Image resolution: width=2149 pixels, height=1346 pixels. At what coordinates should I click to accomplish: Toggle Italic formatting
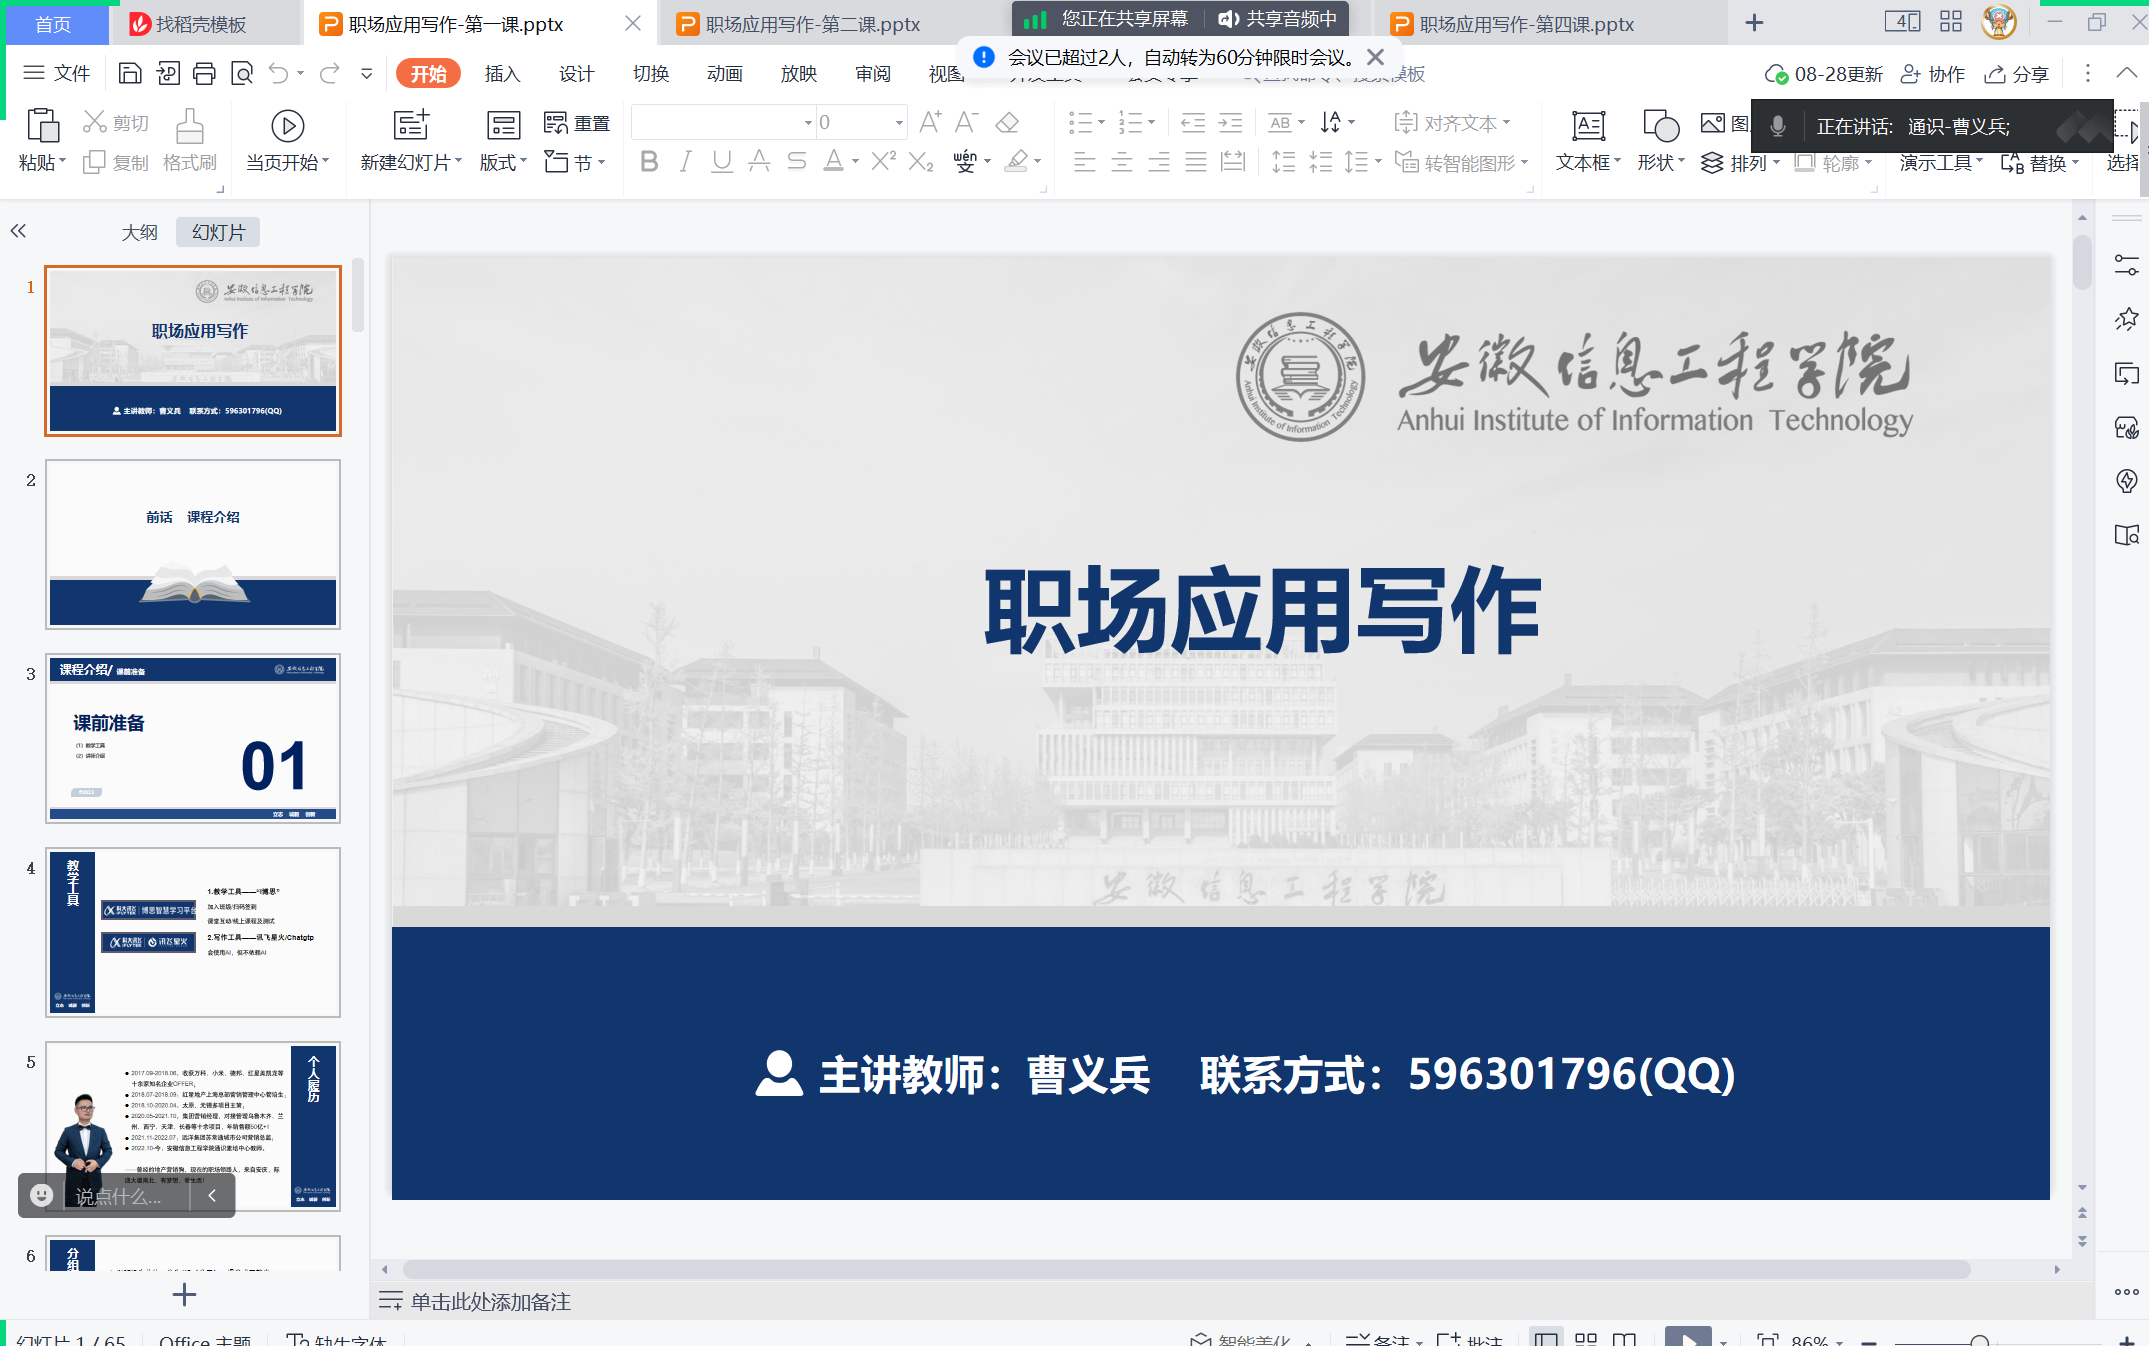685,161
